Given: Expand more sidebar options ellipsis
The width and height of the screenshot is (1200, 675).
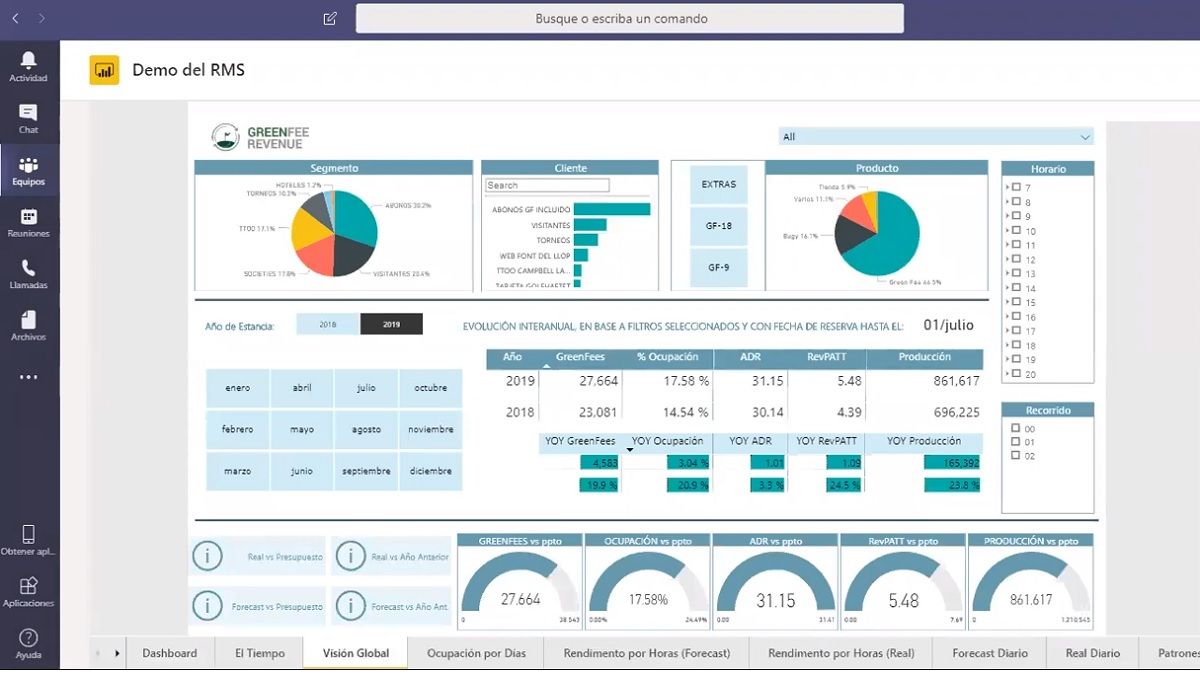Looking at the screenshot, I should [28, 377].
